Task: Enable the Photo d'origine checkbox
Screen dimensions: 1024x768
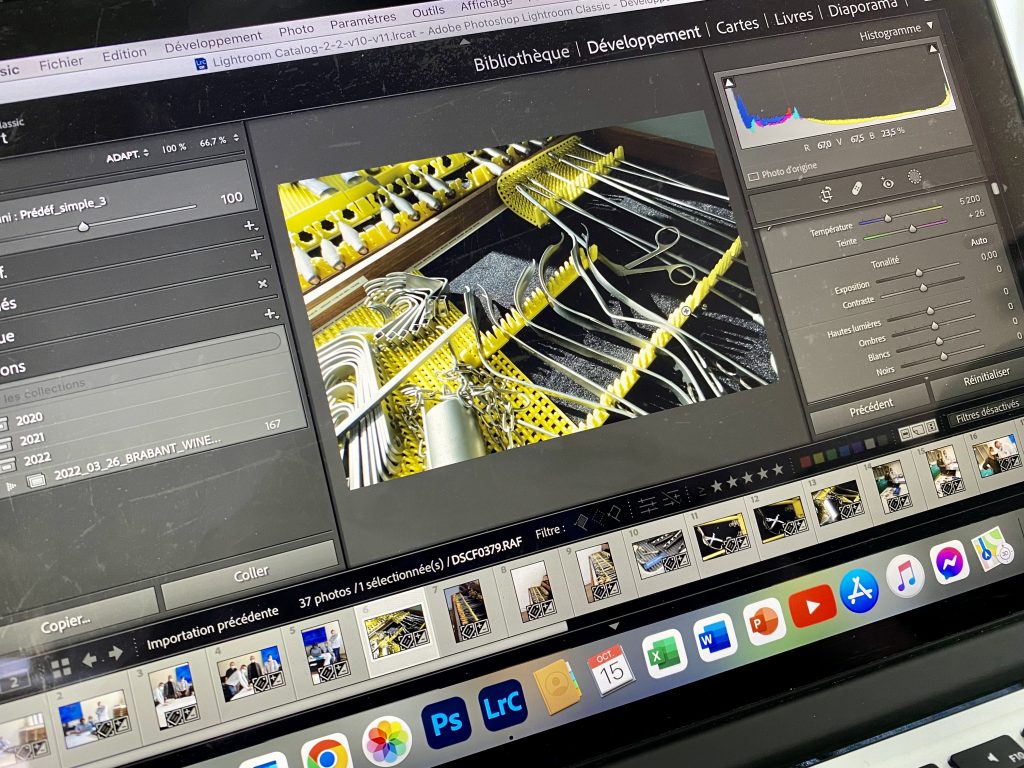Action: (x=753, y=176)
